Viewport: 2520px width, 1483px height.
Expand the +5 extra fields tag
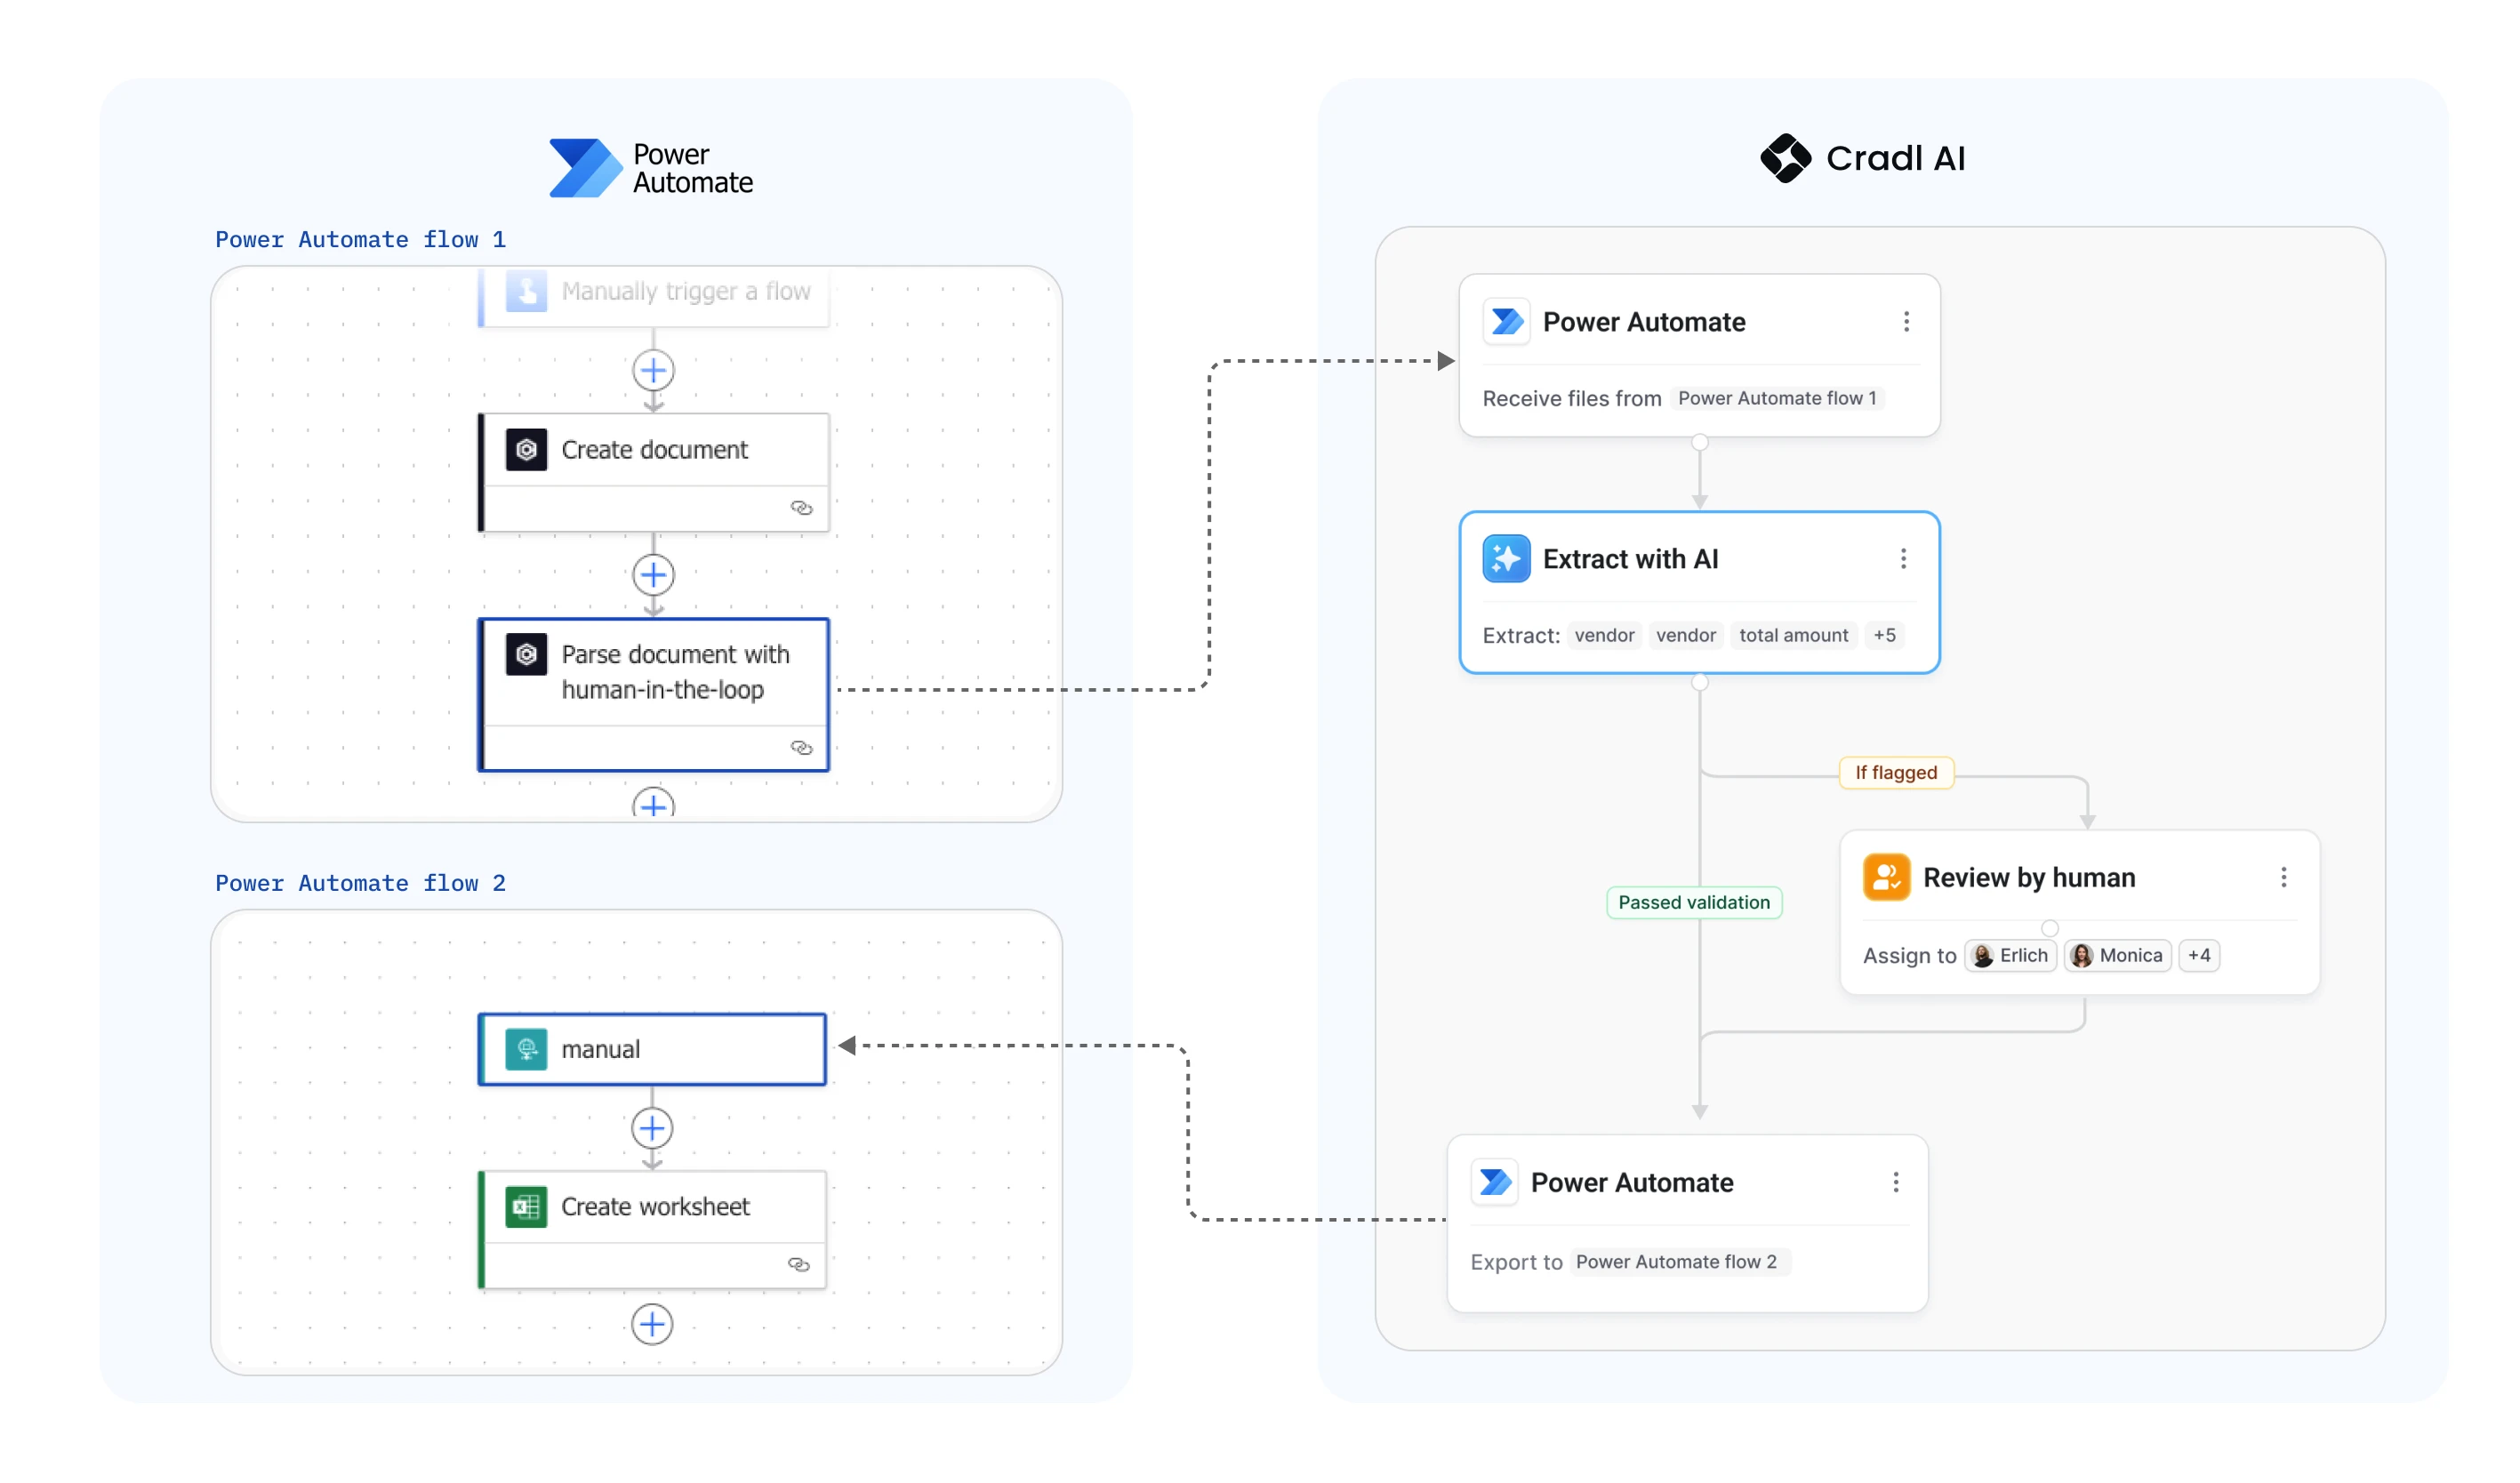tap(1884, 635)
